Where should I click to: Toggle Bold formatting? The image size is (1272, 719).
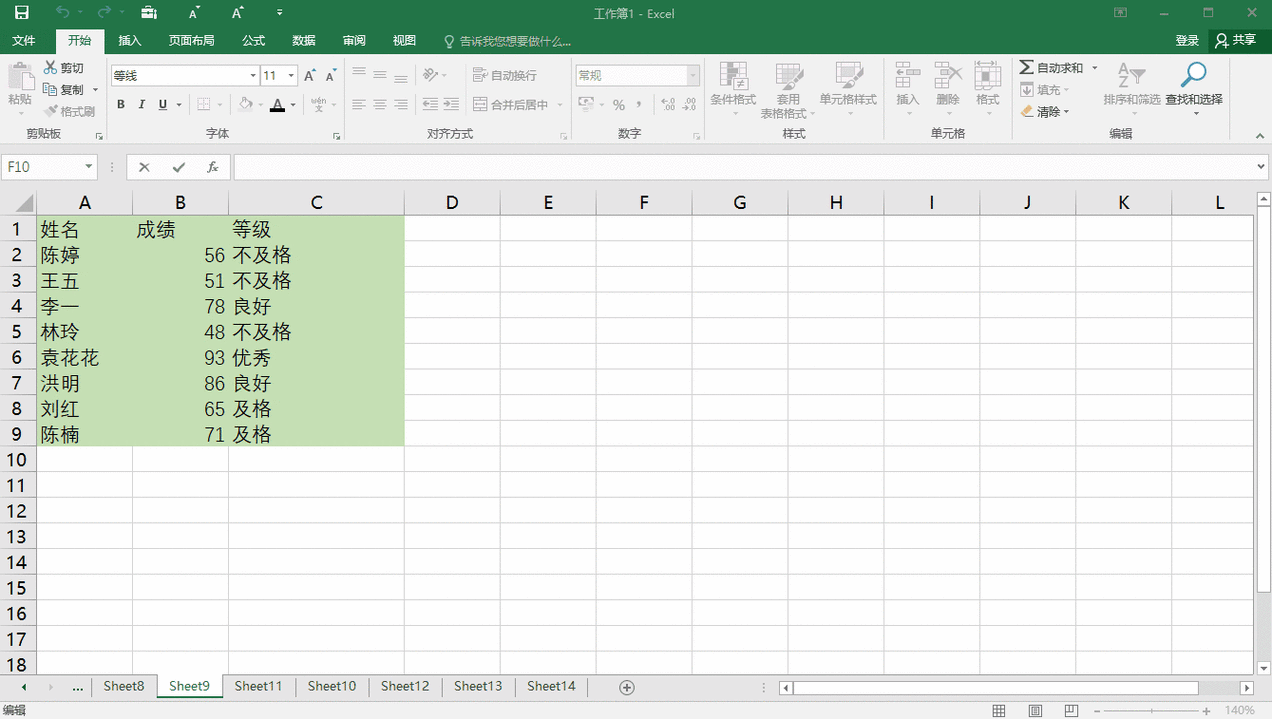121,105
